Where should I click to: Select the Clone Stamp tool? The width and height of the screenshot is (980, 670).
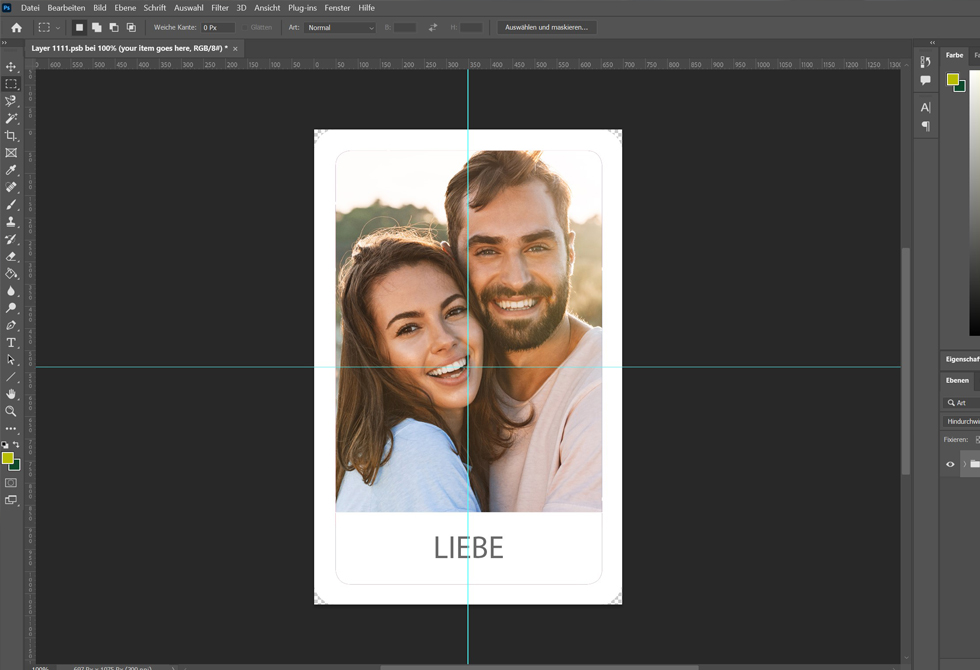coord(11,222)
